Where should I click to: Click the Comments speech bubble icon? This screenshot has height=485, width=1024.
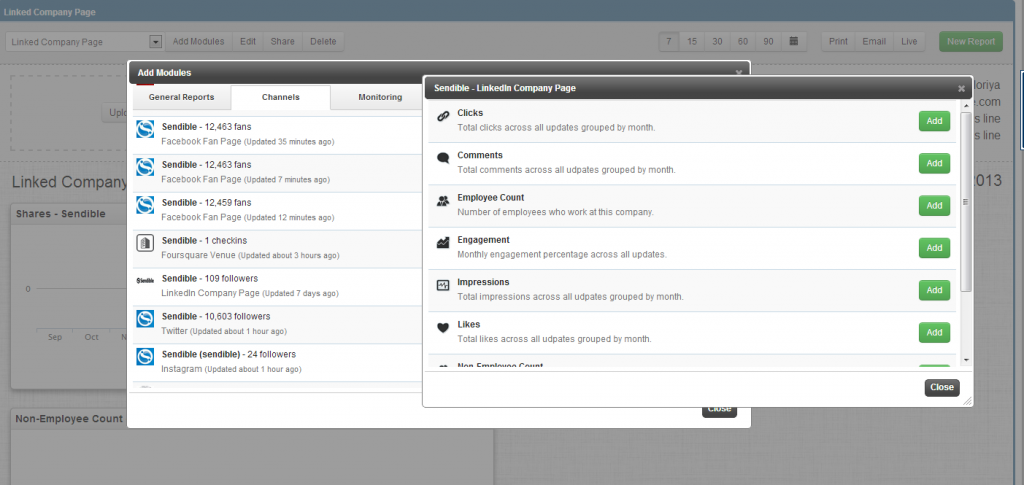[x=443, y=158]
